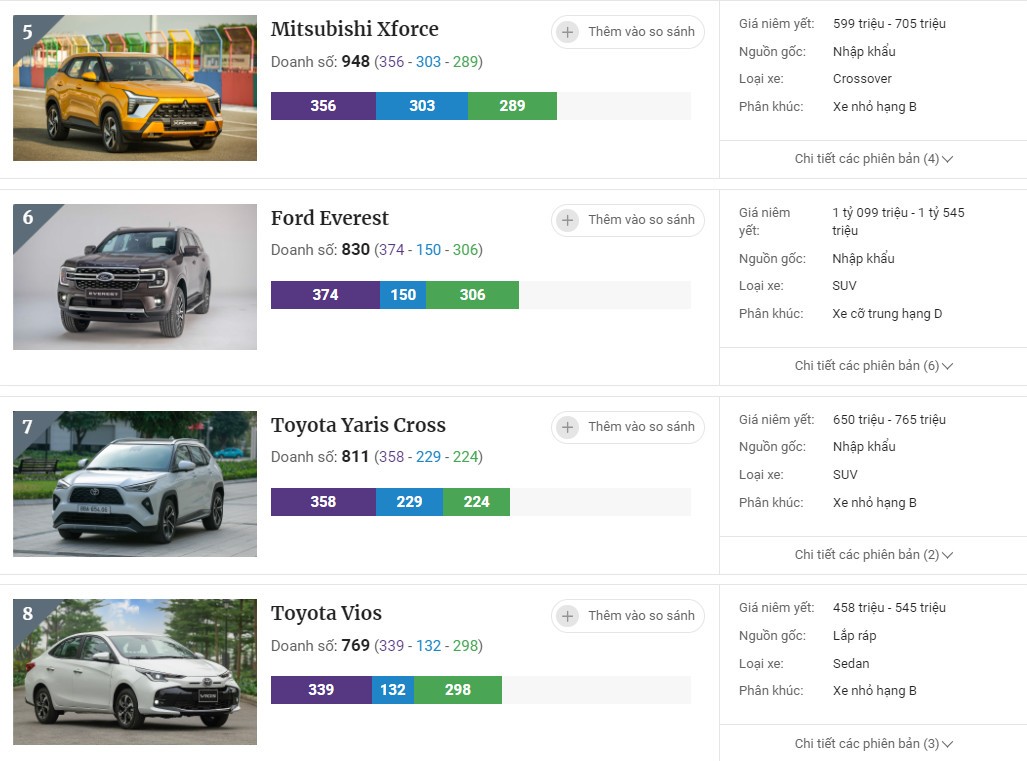Click rank badge 7 on Yaris Cross photo
This screenshot has height=761, width=1027.
click(x=28, y=426)
